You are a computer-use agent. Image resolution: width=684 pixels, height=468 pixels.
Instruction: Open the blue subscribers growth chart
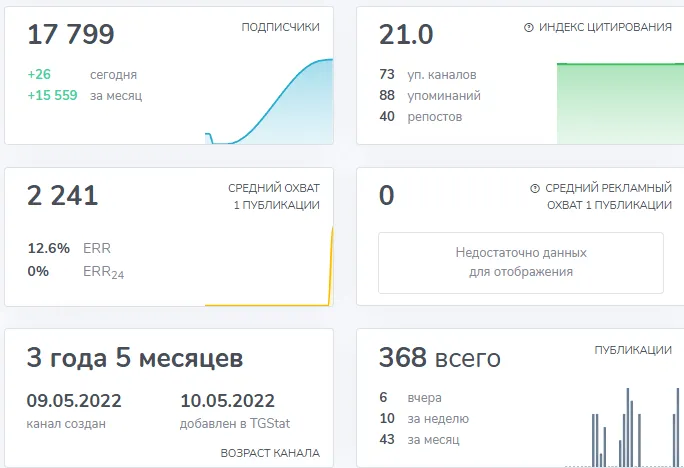click(x=269, y=101)
